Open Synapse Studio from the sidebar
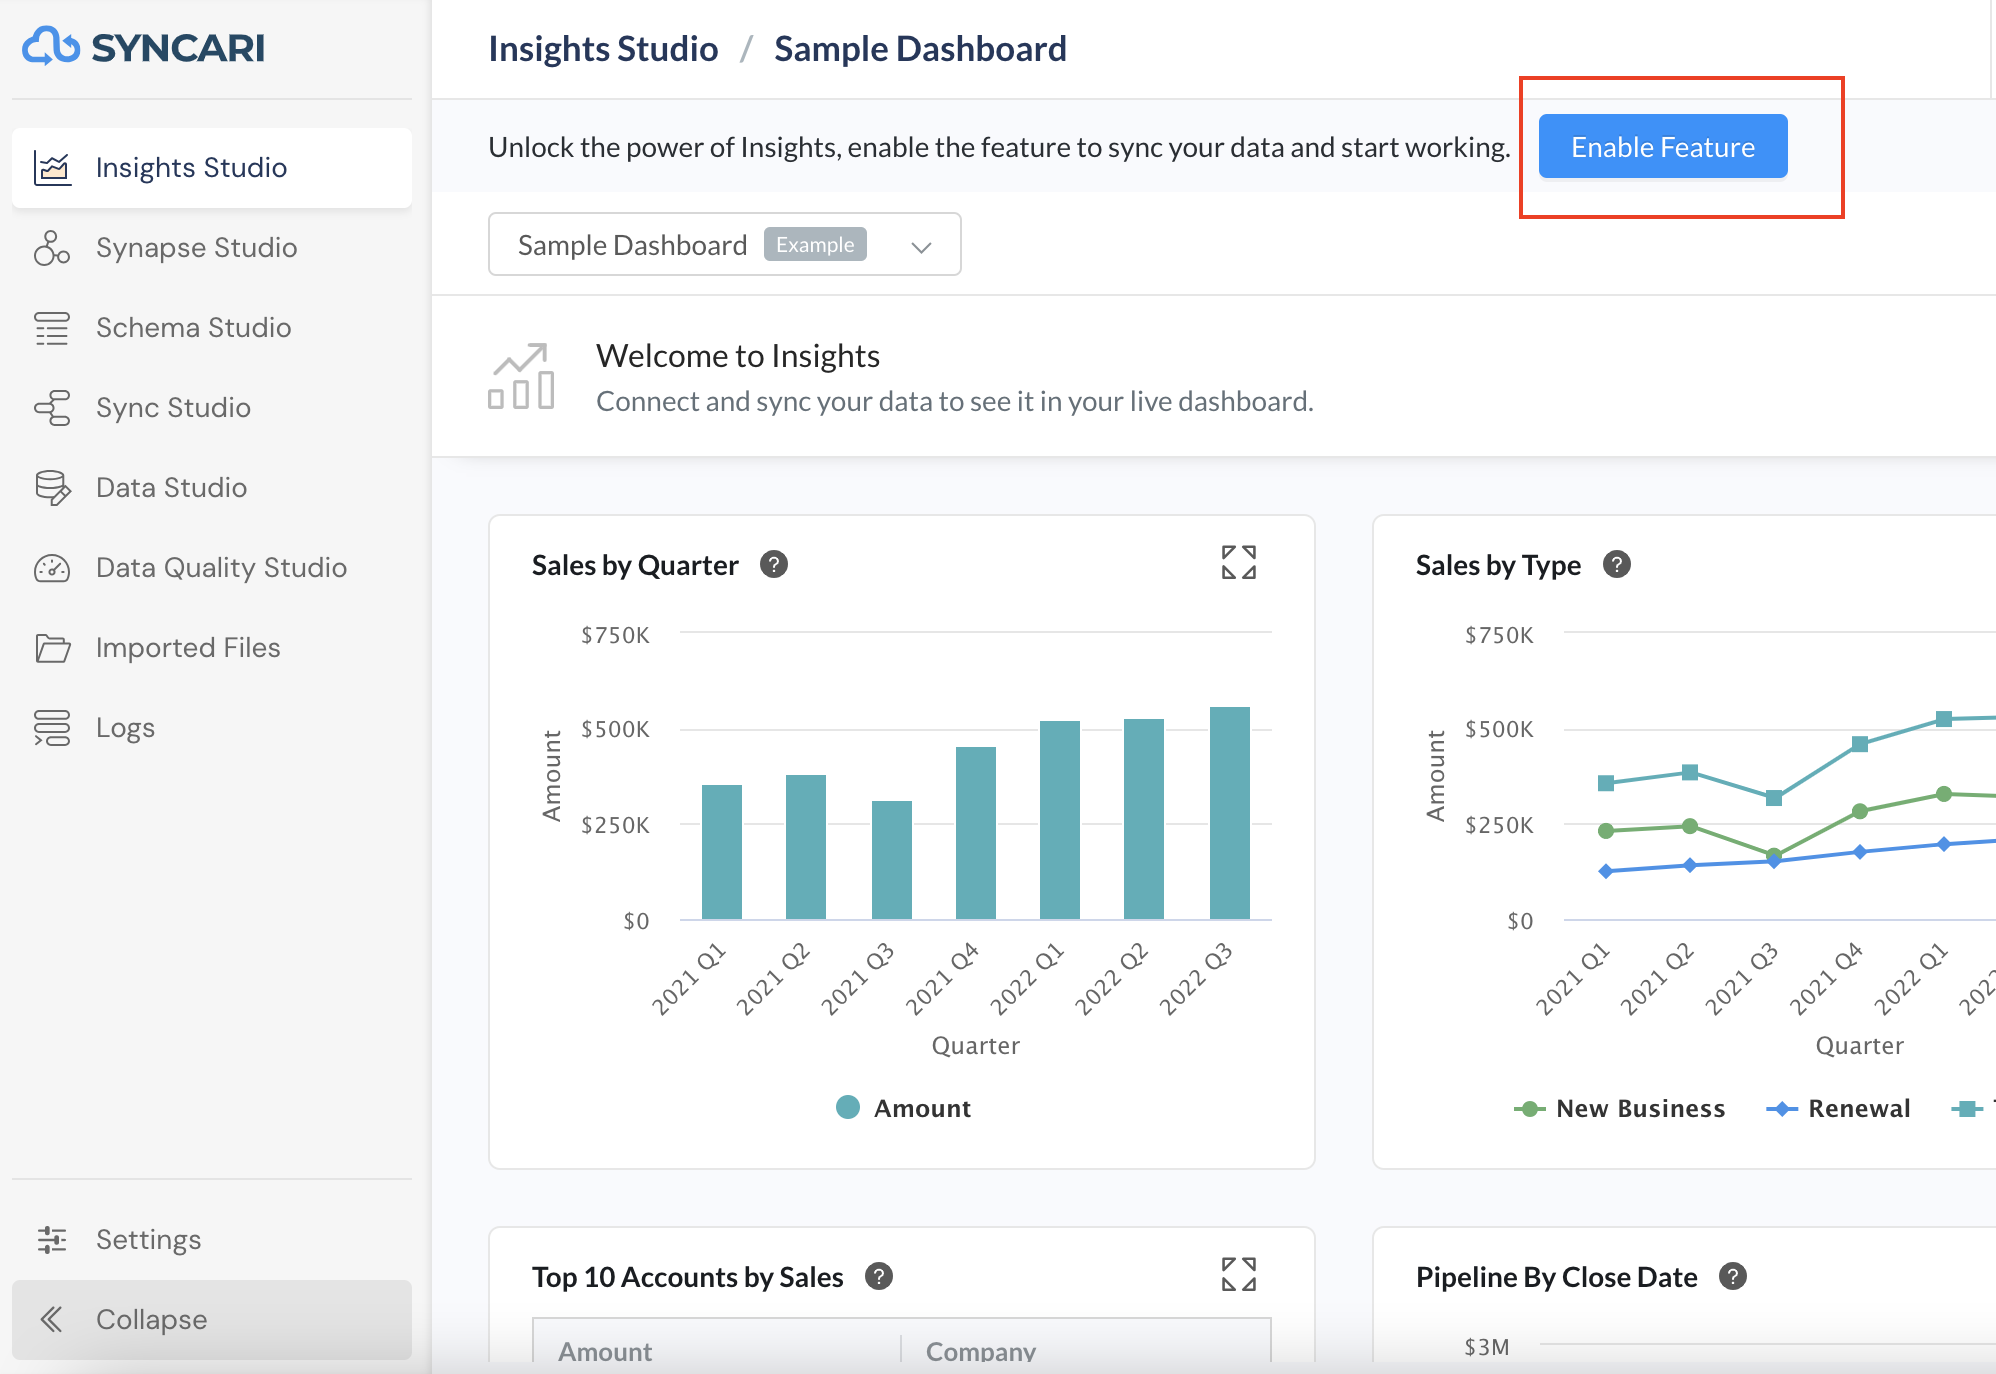Screen dimensions: 1996x1374 click(x=212, y=247)
